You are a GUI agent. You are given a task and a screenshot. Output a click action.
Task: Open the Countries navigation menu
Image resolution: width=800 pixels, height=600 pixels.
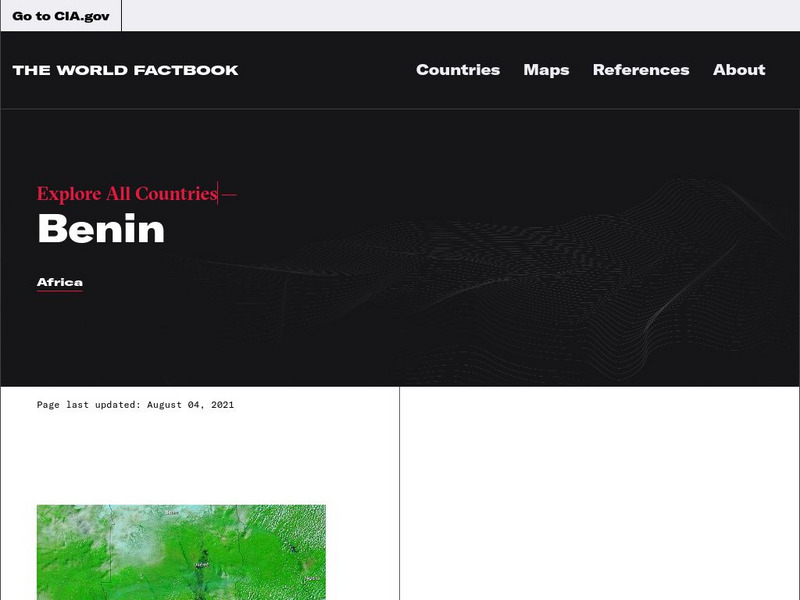coord(458,70)
